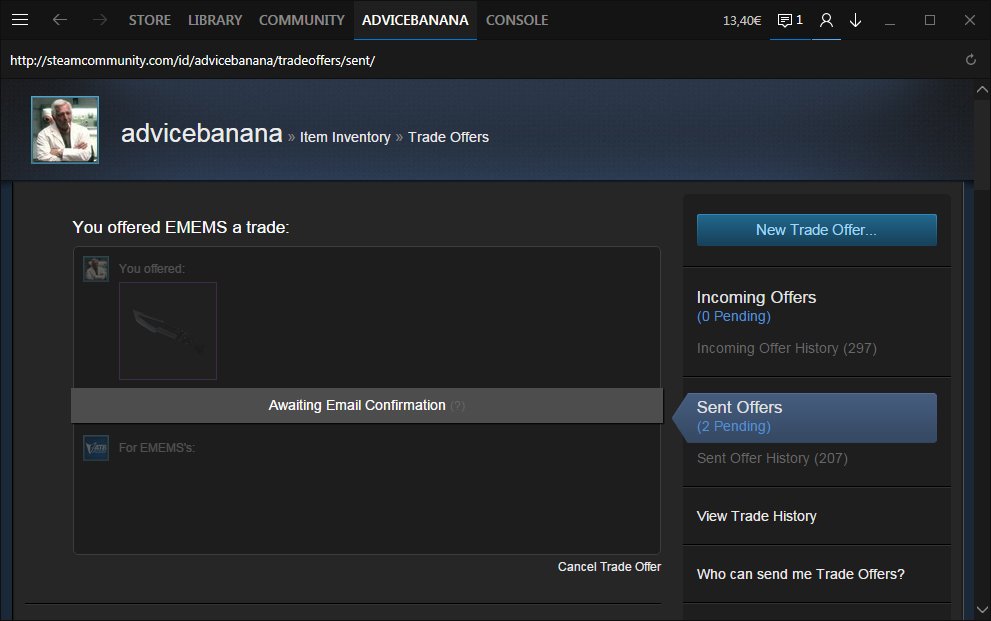Open the chat notifications icon
Screen dimensions: 991x621
click(790, 20)
